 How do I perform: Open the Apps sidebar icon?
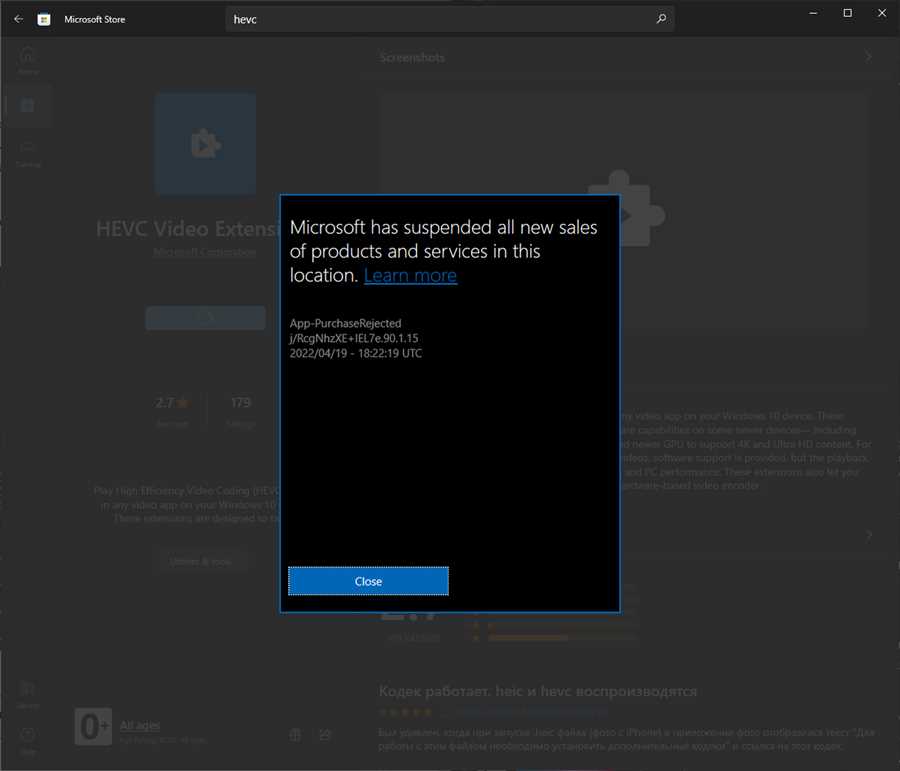[28, 106]
